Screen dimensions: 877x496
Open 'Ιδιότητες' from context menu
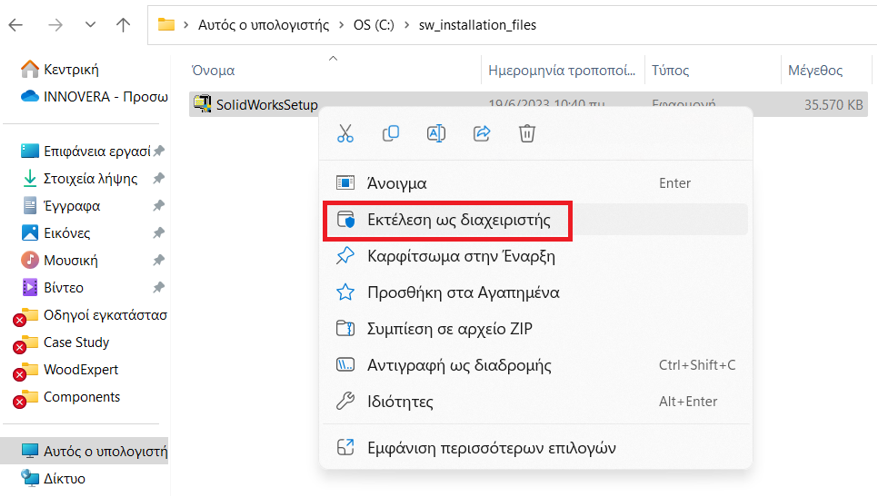[x=400, y=402]
